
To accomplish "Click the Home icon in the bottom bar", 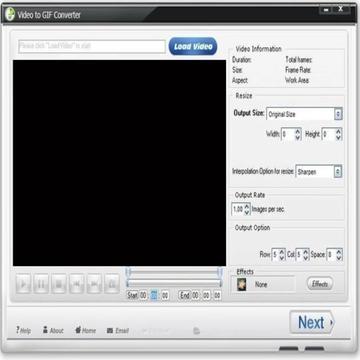I will pyautogui.click(x=78, y=330).
